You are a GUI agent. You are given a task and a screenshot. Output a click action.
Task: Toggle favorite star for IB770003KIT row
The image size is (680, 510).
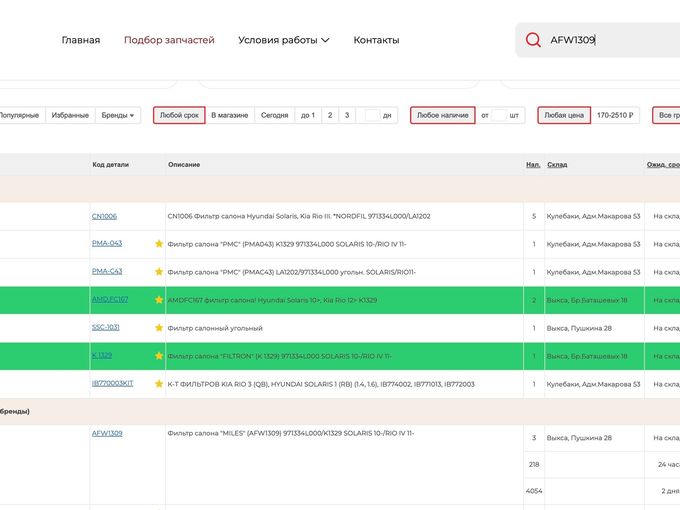159,384
